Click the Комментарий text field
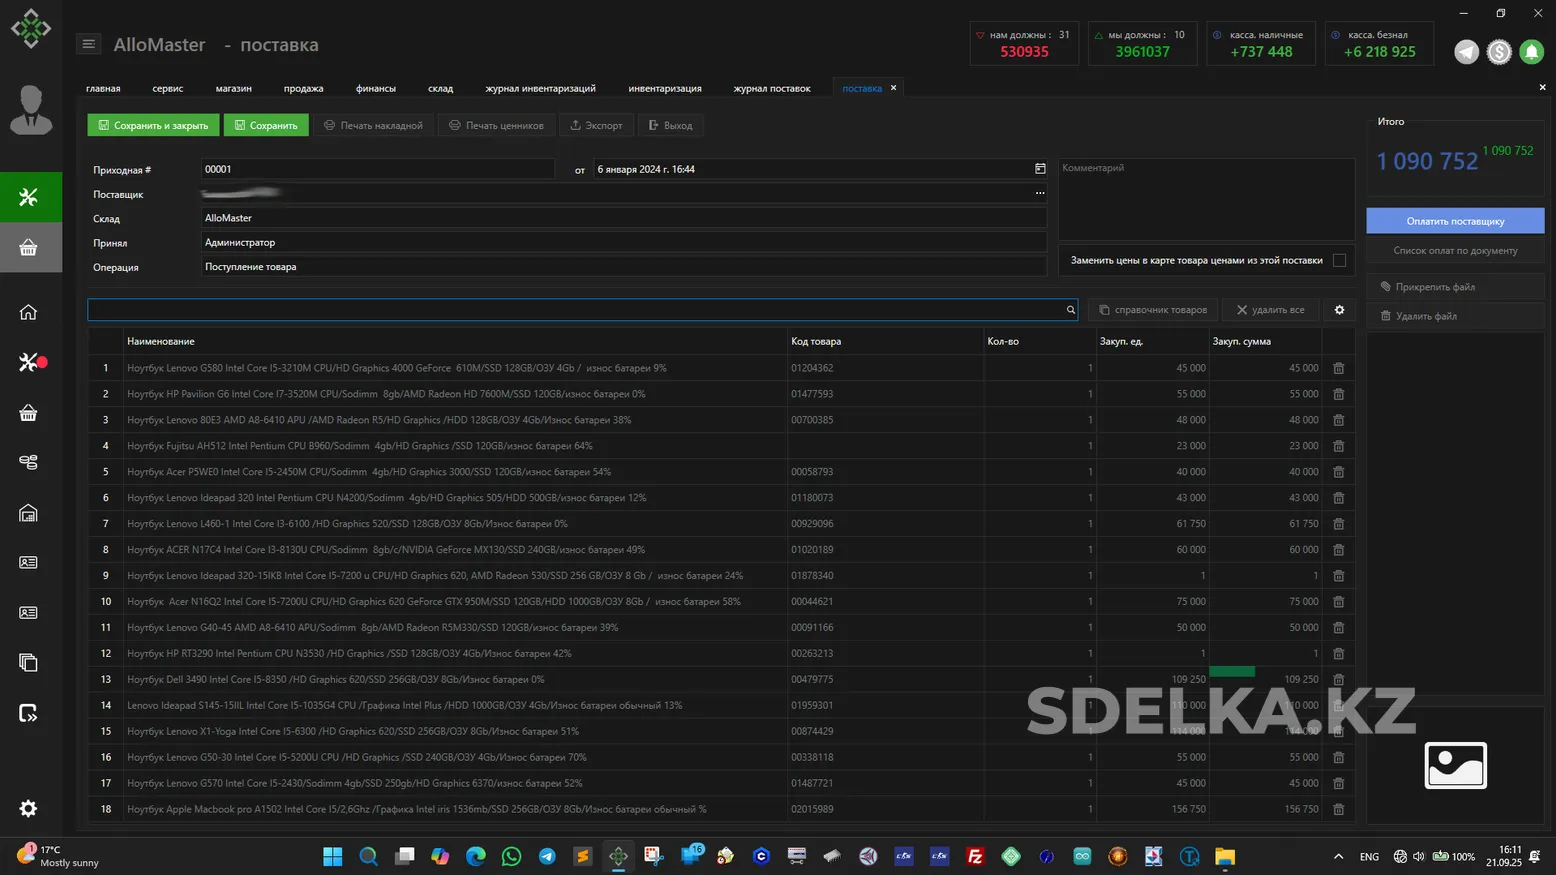1556x875 pixels. [1205, 200]
